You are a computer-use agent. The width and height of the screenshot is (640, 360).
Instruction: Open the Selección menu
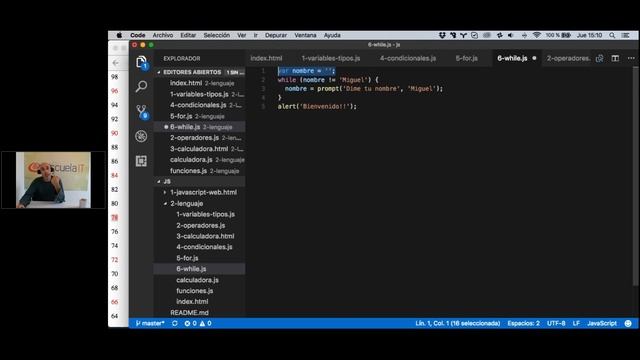coord(217,36)
